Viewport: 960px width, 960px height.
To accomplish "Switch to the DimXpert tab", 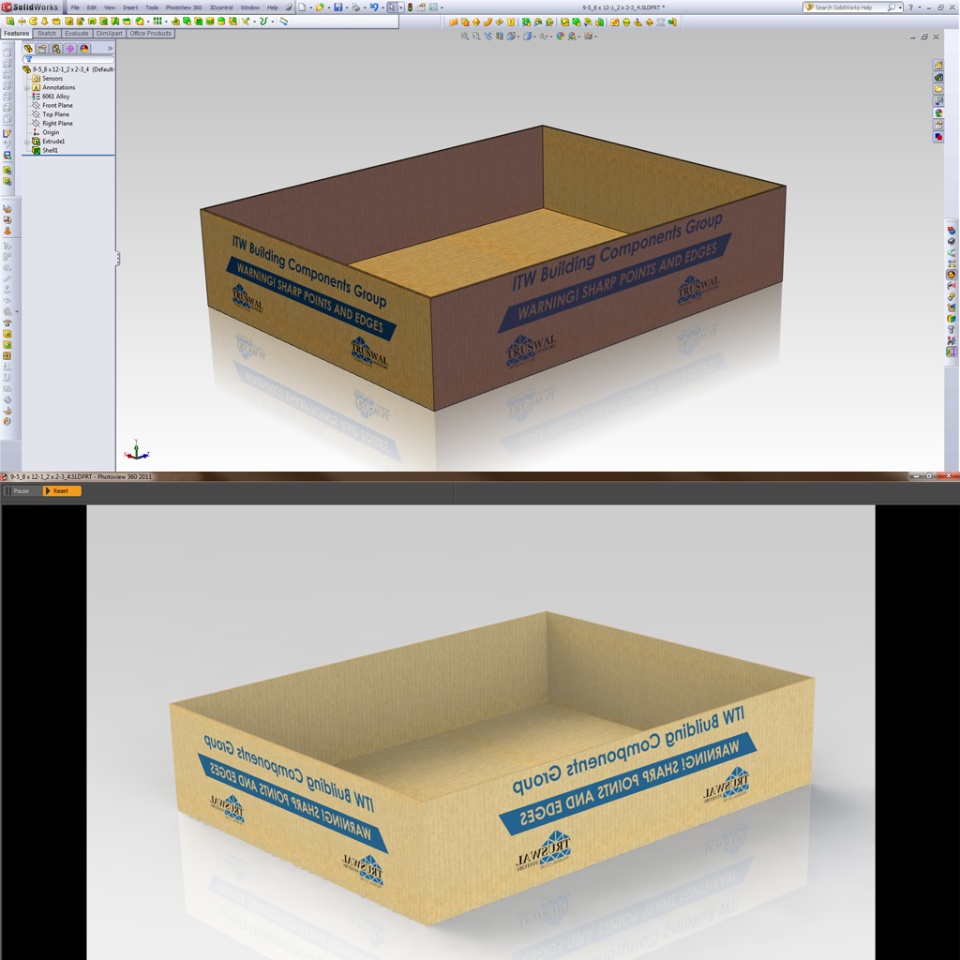I will click(x=109, y=33).
